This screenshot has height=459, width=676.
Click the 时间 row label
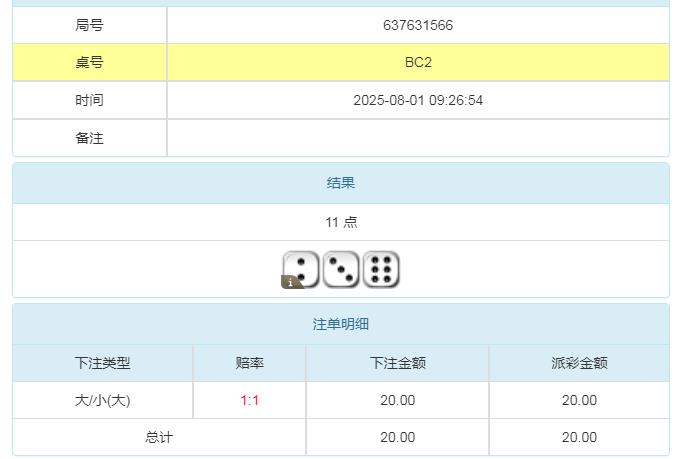tap(89, 100)
